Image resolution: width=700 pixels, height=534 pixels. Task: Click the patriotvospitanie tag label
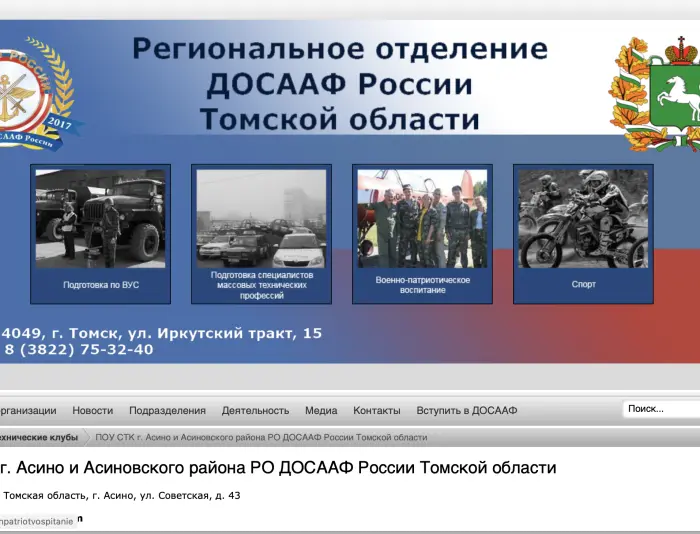coord(37,521)
